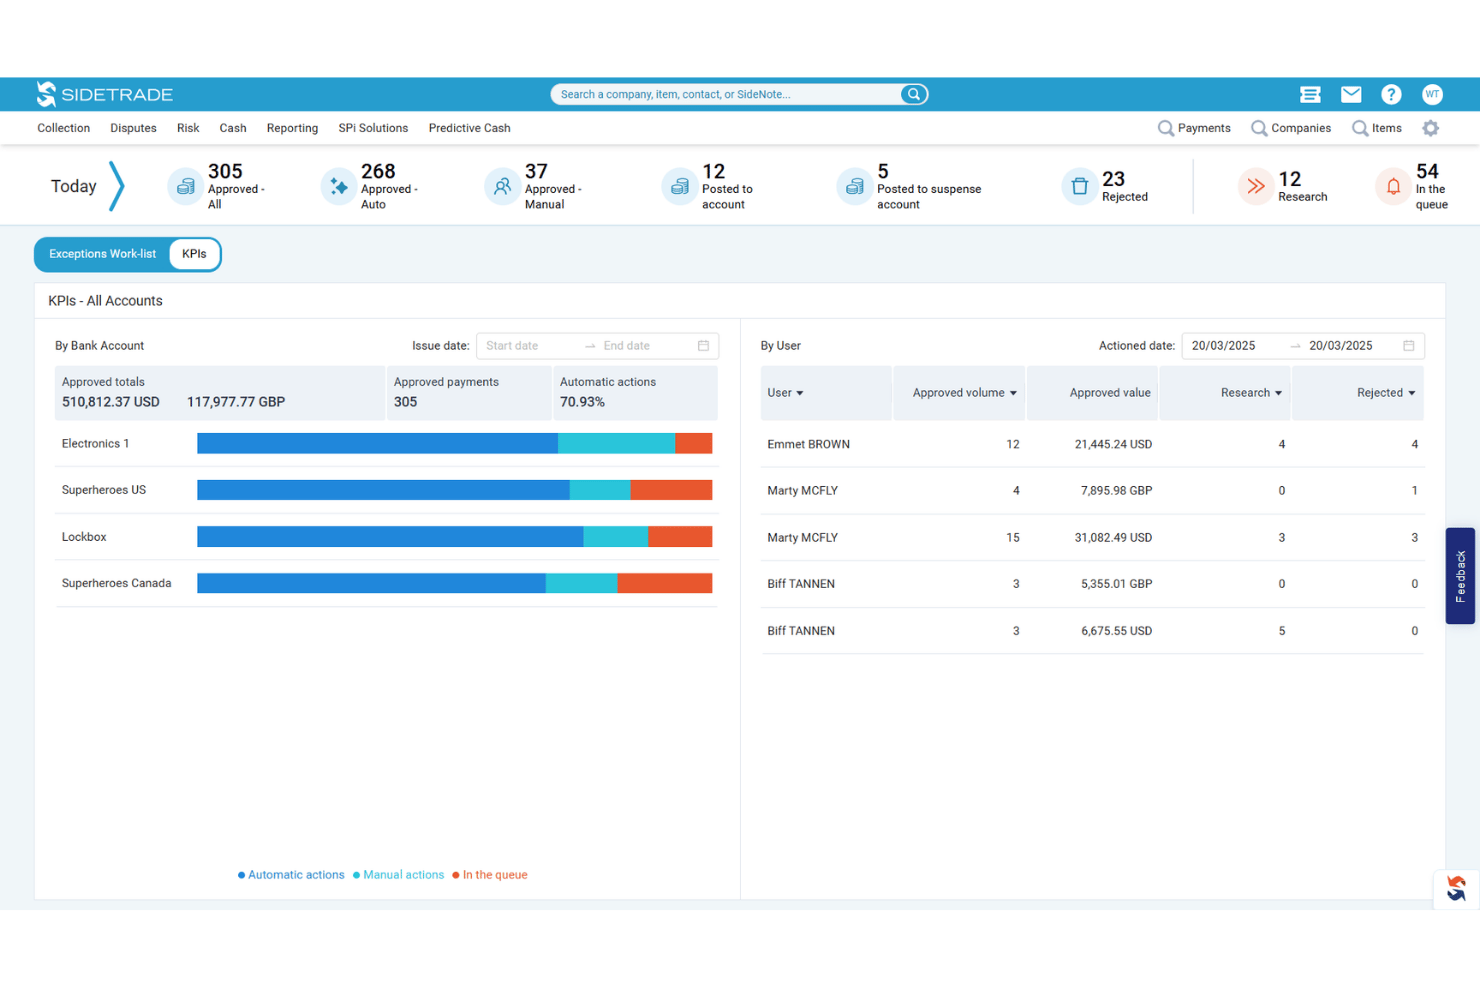Click the Superheroes Canada bank account label
1480x987 pixels.
pyautogui.click(x=116, y=583)
